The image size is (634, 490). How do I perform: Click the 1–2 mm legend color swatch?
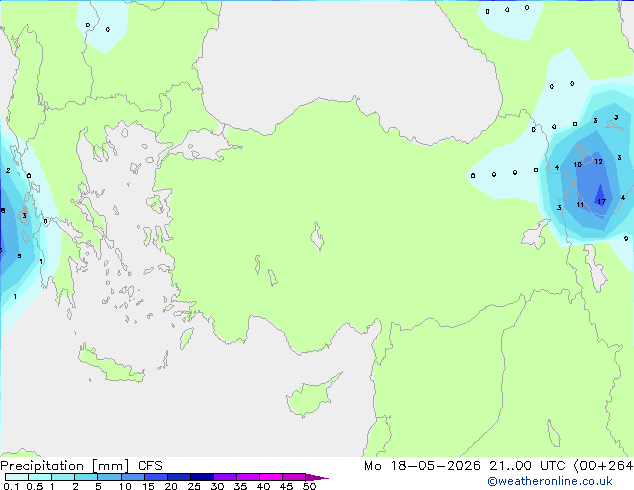(x=63, y=477)
